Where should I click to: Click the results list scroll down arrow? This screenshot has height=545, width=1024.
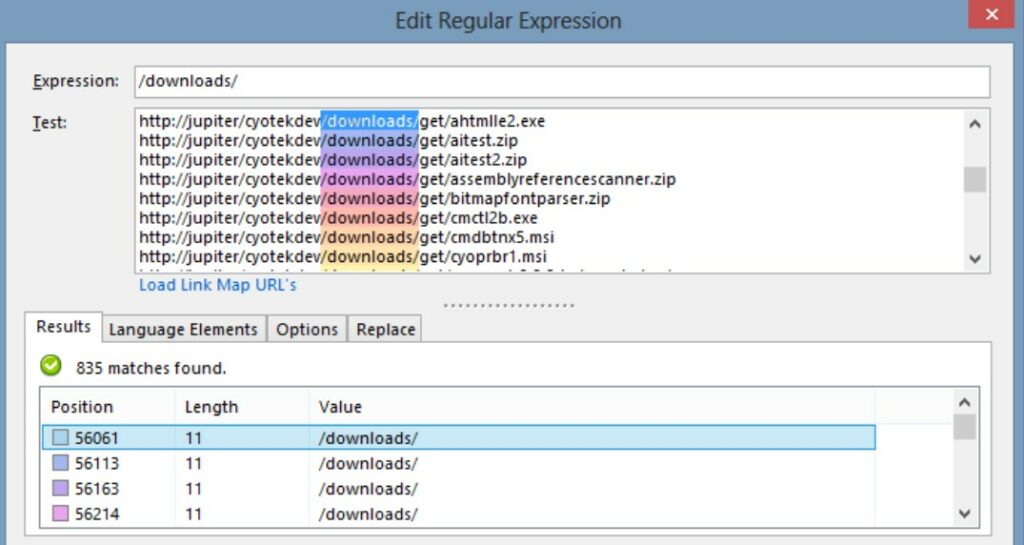pyautogui.click(x=965, y=514)
